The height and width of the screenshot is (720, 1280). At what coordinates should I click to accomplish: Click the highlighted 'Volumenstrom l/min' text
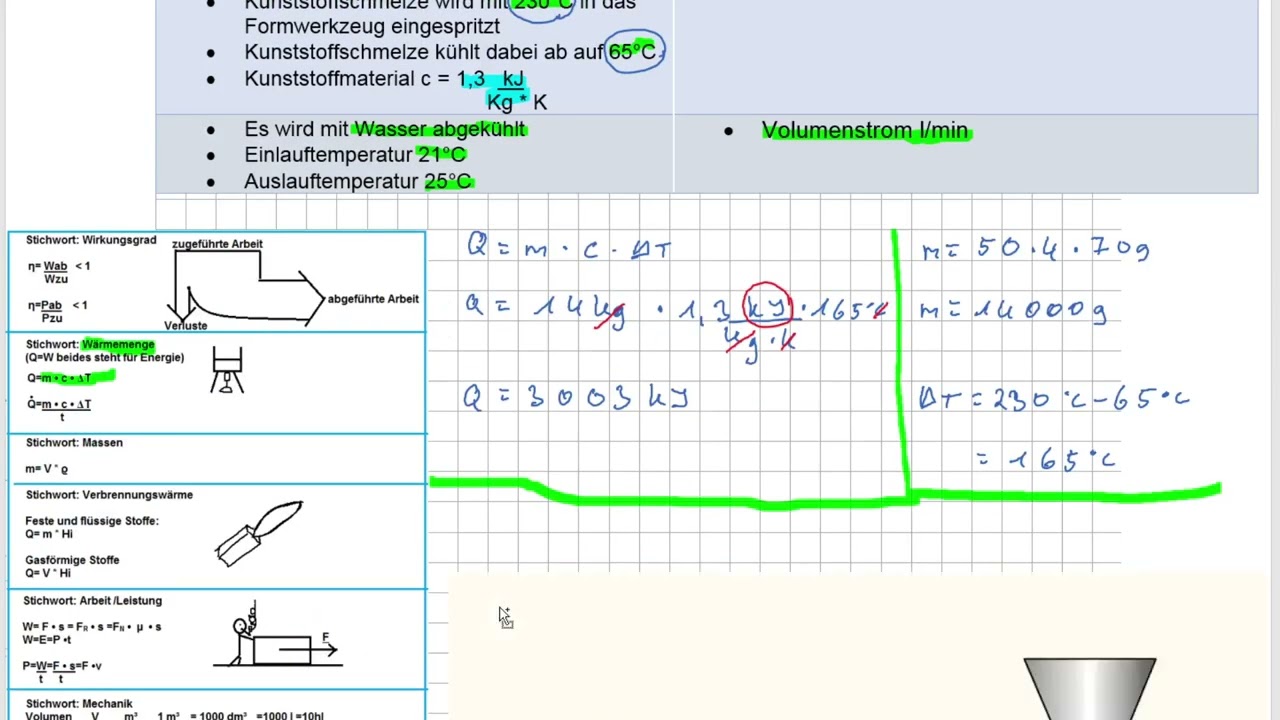pyautogui.click(x=865, y=131)
